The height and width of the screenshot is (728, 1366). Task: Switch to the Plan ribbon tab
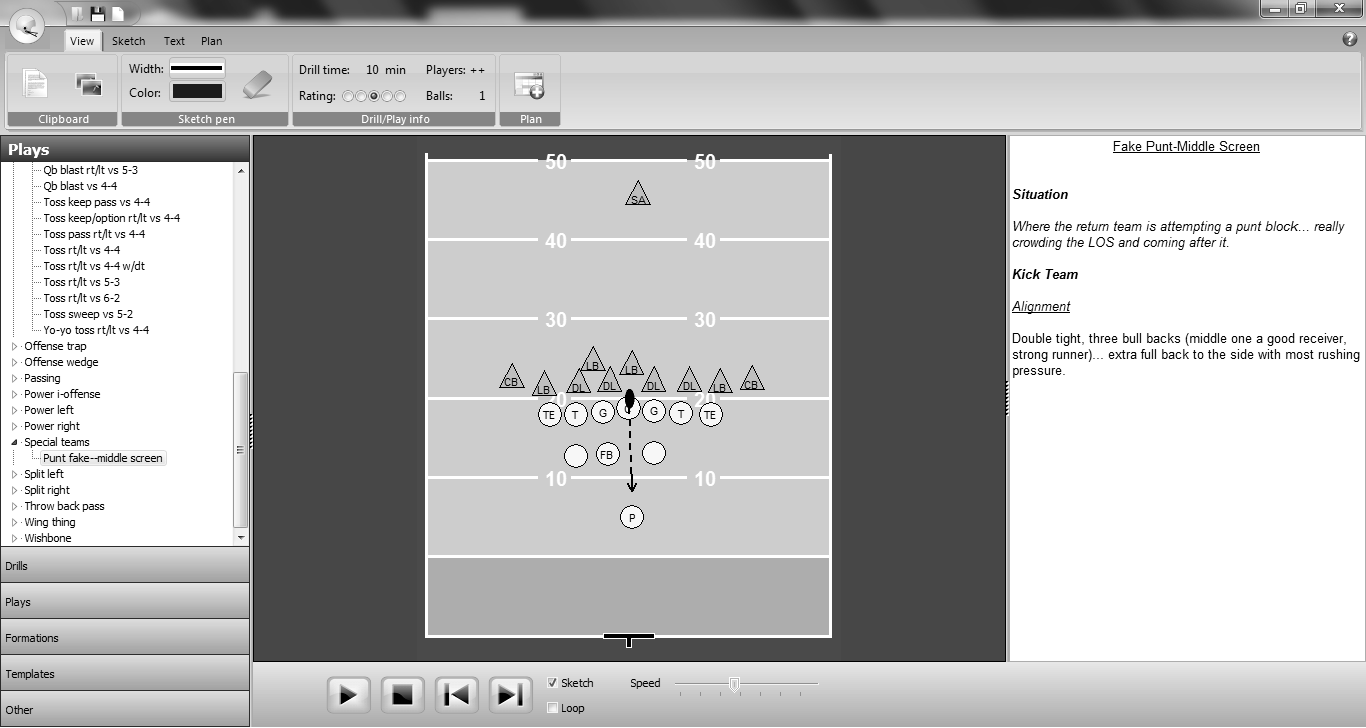click(x=211, y=41)
